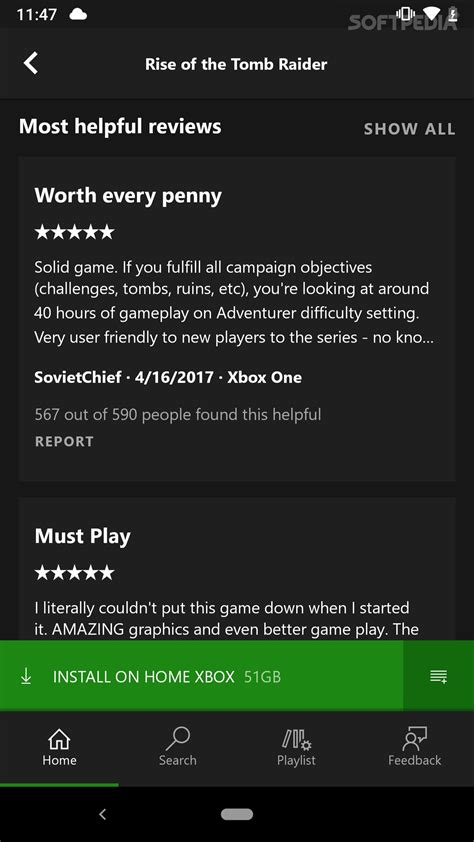
Task: Switch to the Playlist tab label
Action: click(x=296, y=760)
